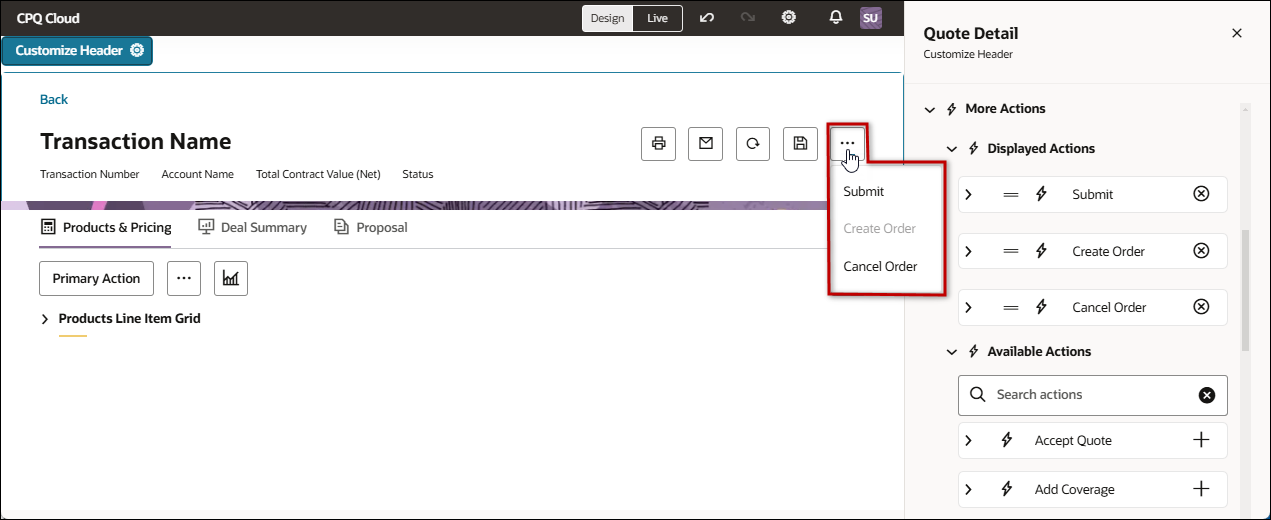The image size is (1271, 520).
Task: Expand the Create Order action row
Action: (x=968, y=251)
